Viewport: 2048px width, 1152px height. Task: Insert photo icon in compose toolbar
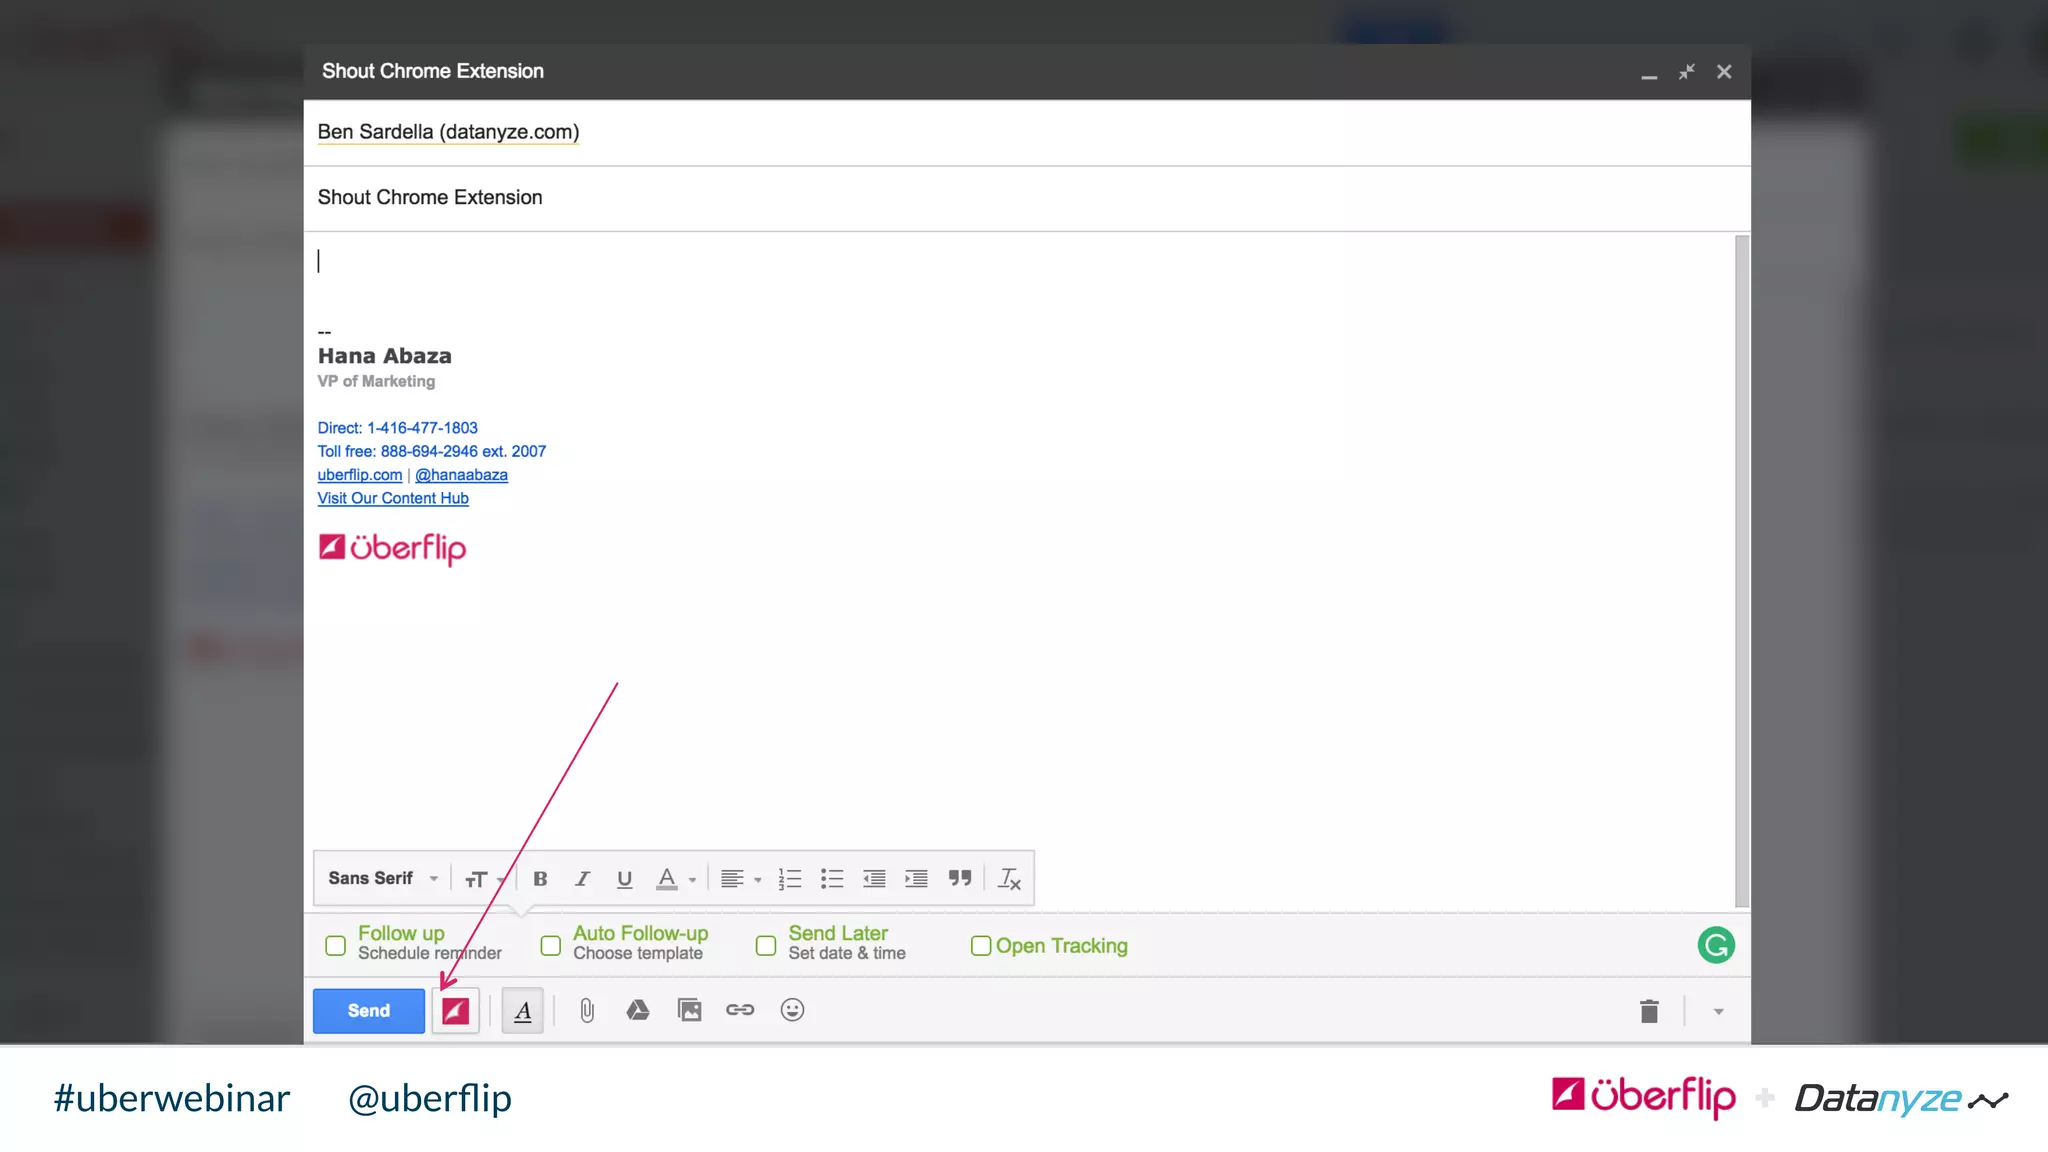tap(690, 1010)
